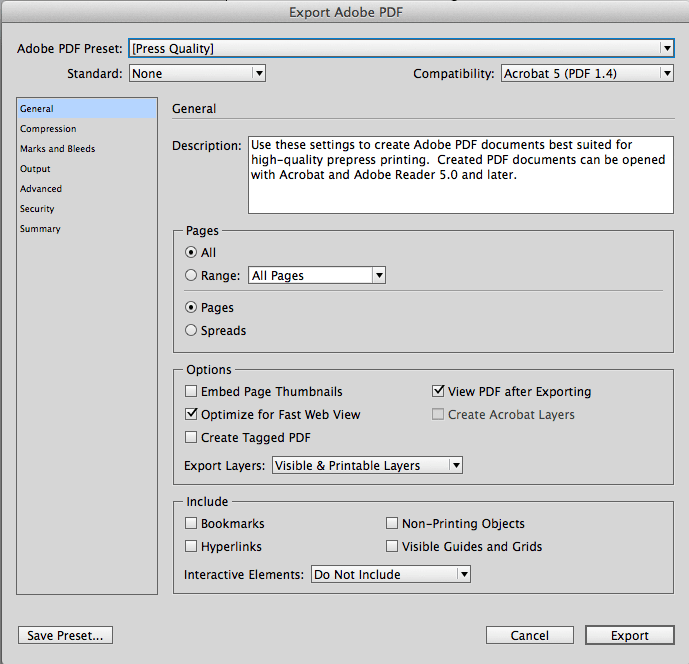The image size is (689, 664).
Task: Enable the Hyperlinks checkbox
Action: click(x=191, y=546)
